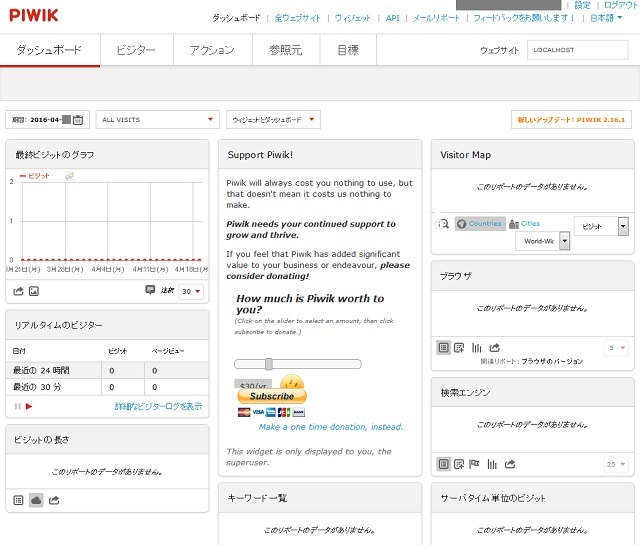This screenshot has height=545, width=640.
Task: Open the graph range dropdown showing 30
Action: pos(191,291)
